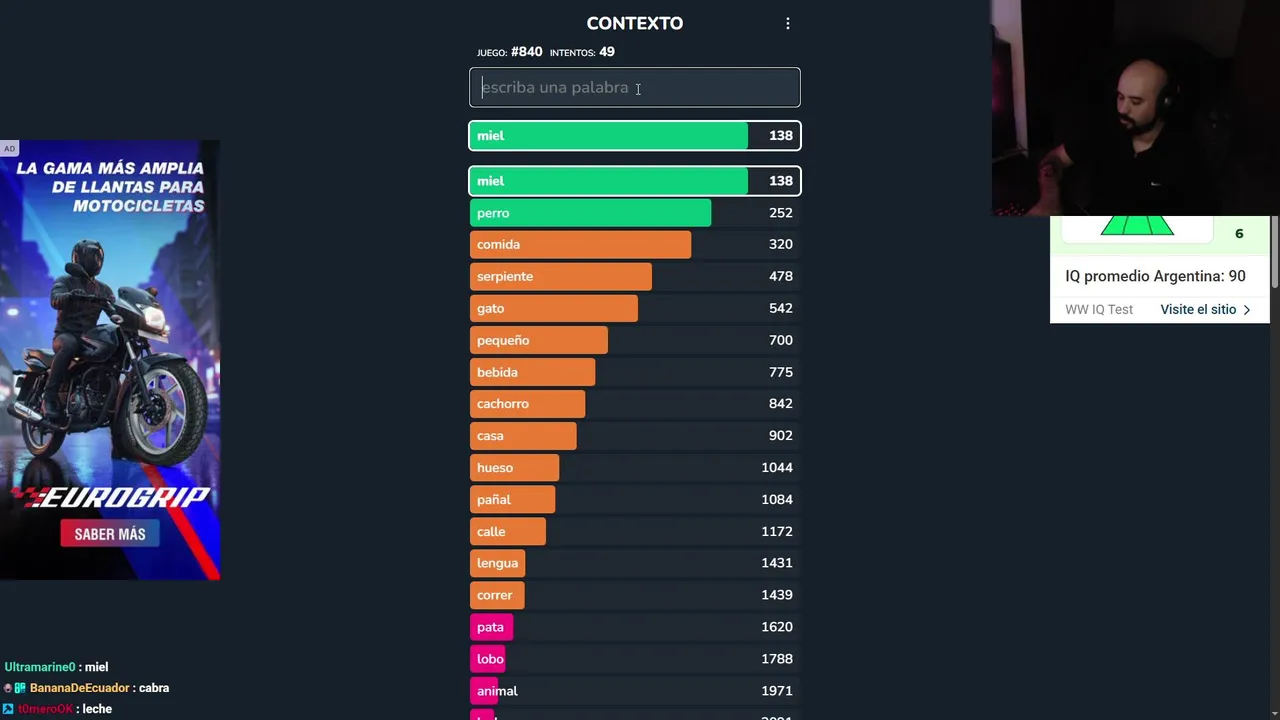Click the AD badge on motorcycle advertisement
This screenshot has width=1280, height=720.
click(x=9, y=149)
